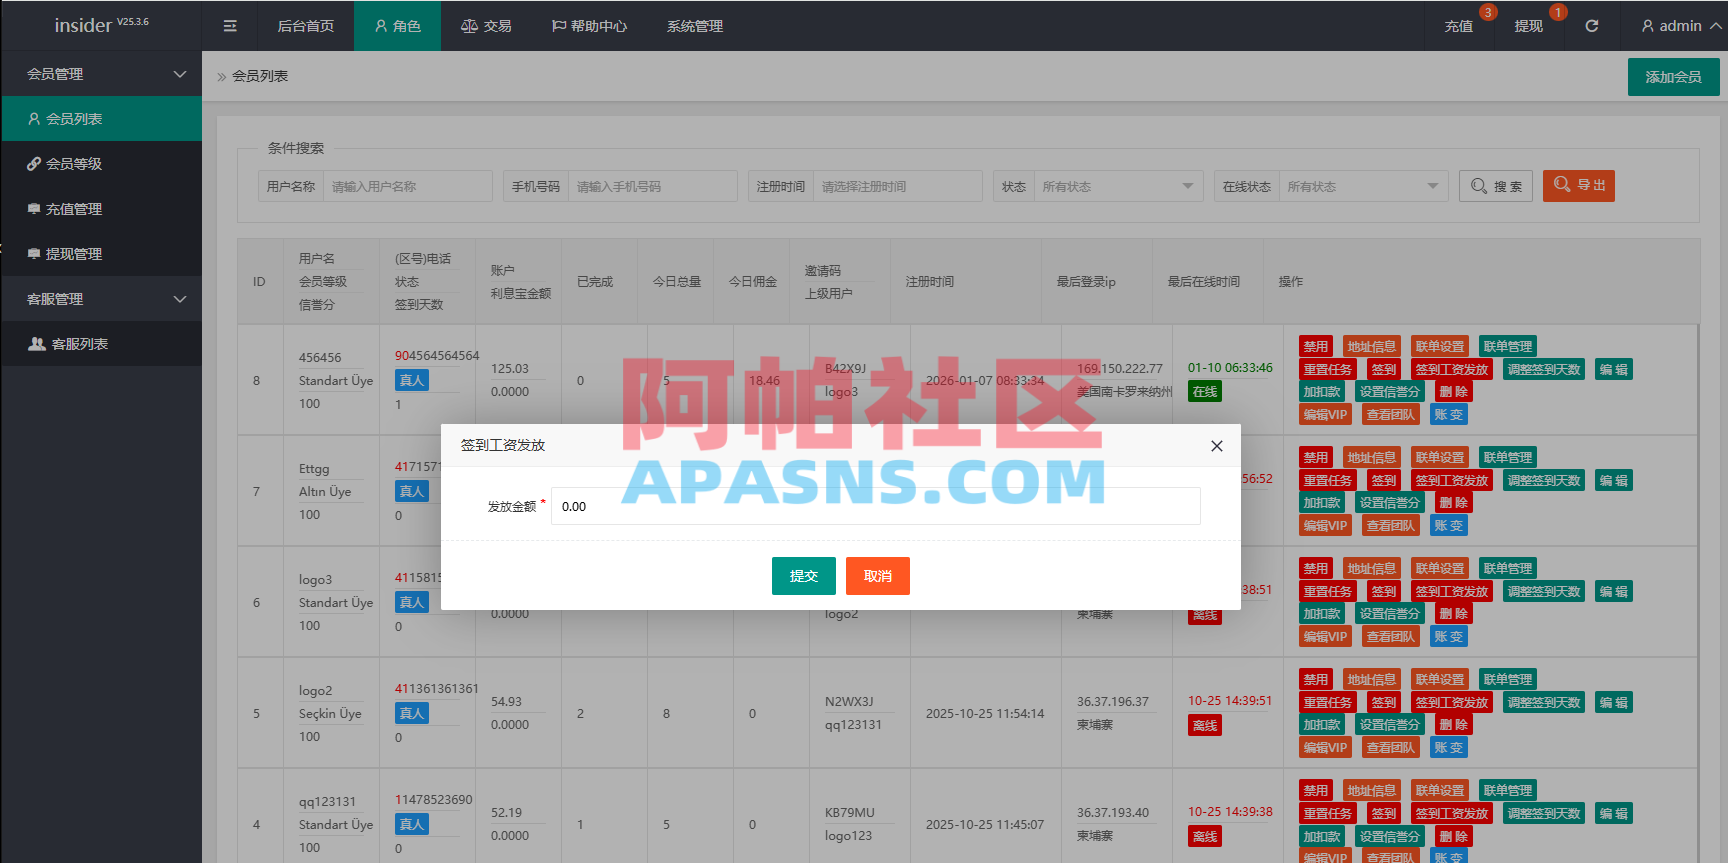Click 查看团队 for user logo2
This screenshot has height=863, width=1728.
1391,747
